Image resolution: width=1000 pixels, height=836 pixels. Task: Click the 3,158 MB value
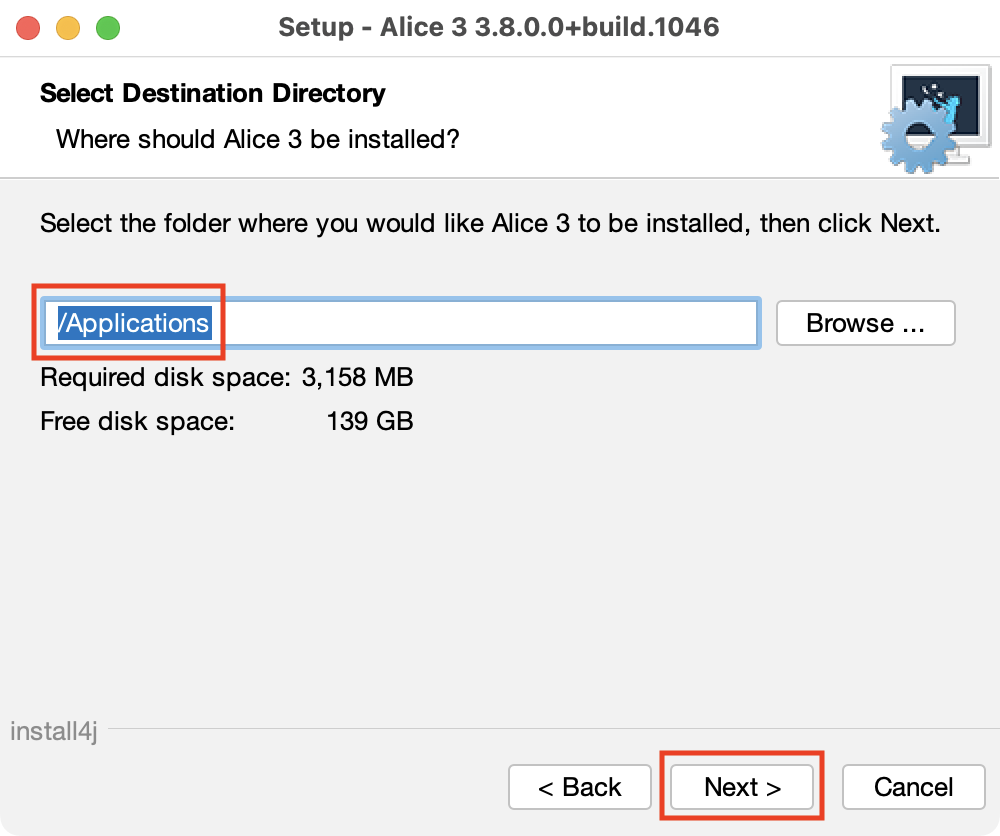[x=357, y=377]
